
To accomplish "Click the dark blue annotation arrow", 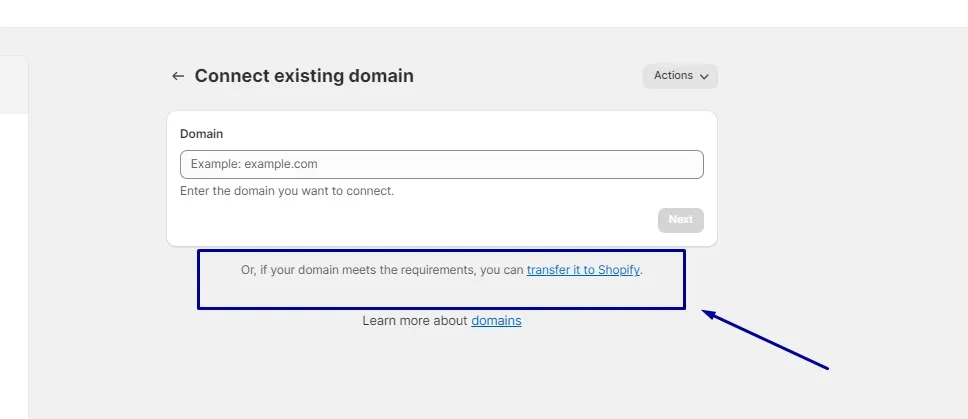I will click(x=766, y=340).
